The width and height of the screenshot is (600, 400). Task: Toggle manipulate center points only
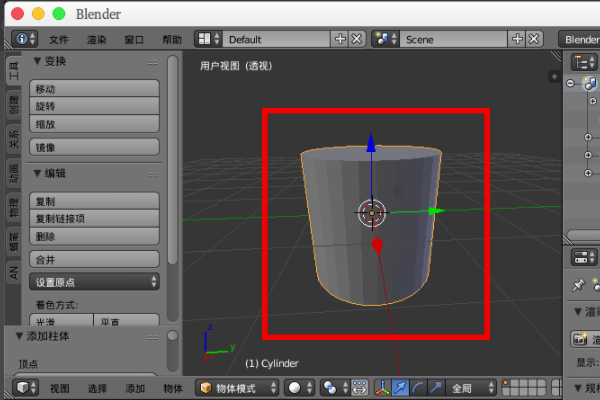pyautogui.click(x=359, y=388)
